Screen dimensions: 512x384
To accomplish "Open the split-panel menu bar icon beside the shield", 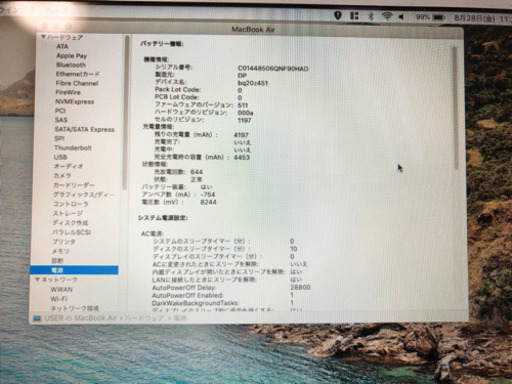I will pyautogui.click(x=354, y=16).
